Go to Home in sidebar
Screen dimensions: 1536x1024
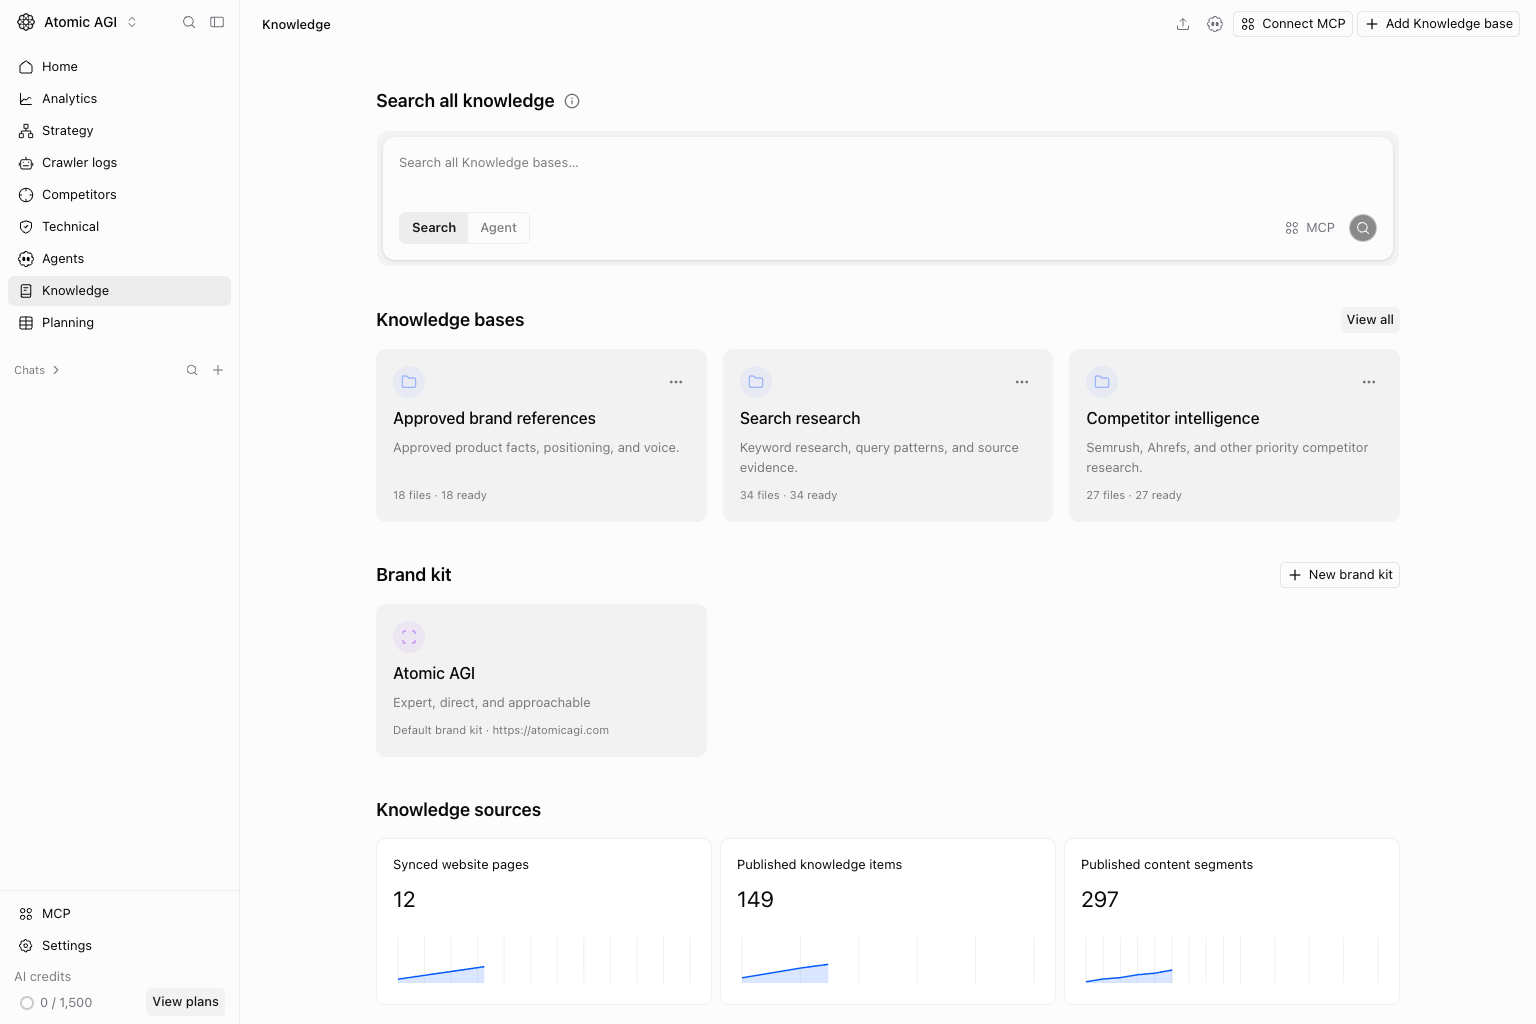[x=119, y=67]
